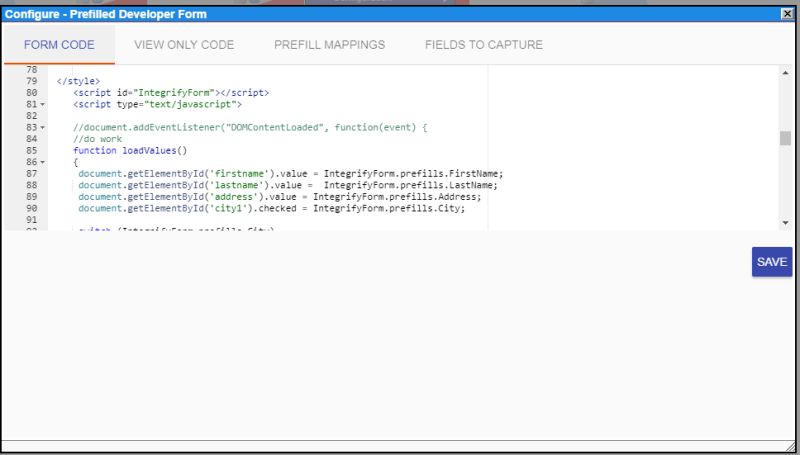The height and width of the screenshot is (455, 800).
Task: Switch to the FORM CODE tab
Action: [59, 45]
